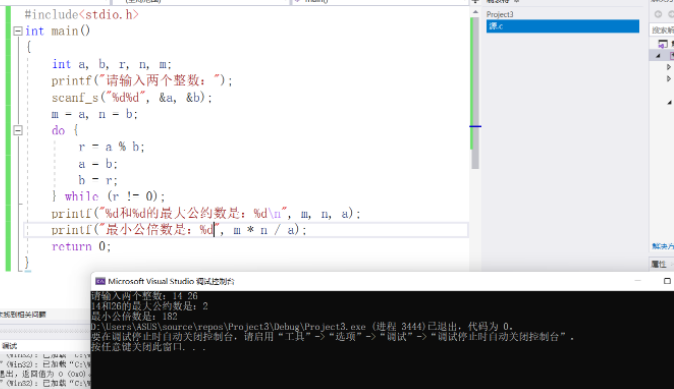This screenshot has height=389, width=674.
Task: Click the back arrow in Solution Explorer
Action: (x=658, y=14)
